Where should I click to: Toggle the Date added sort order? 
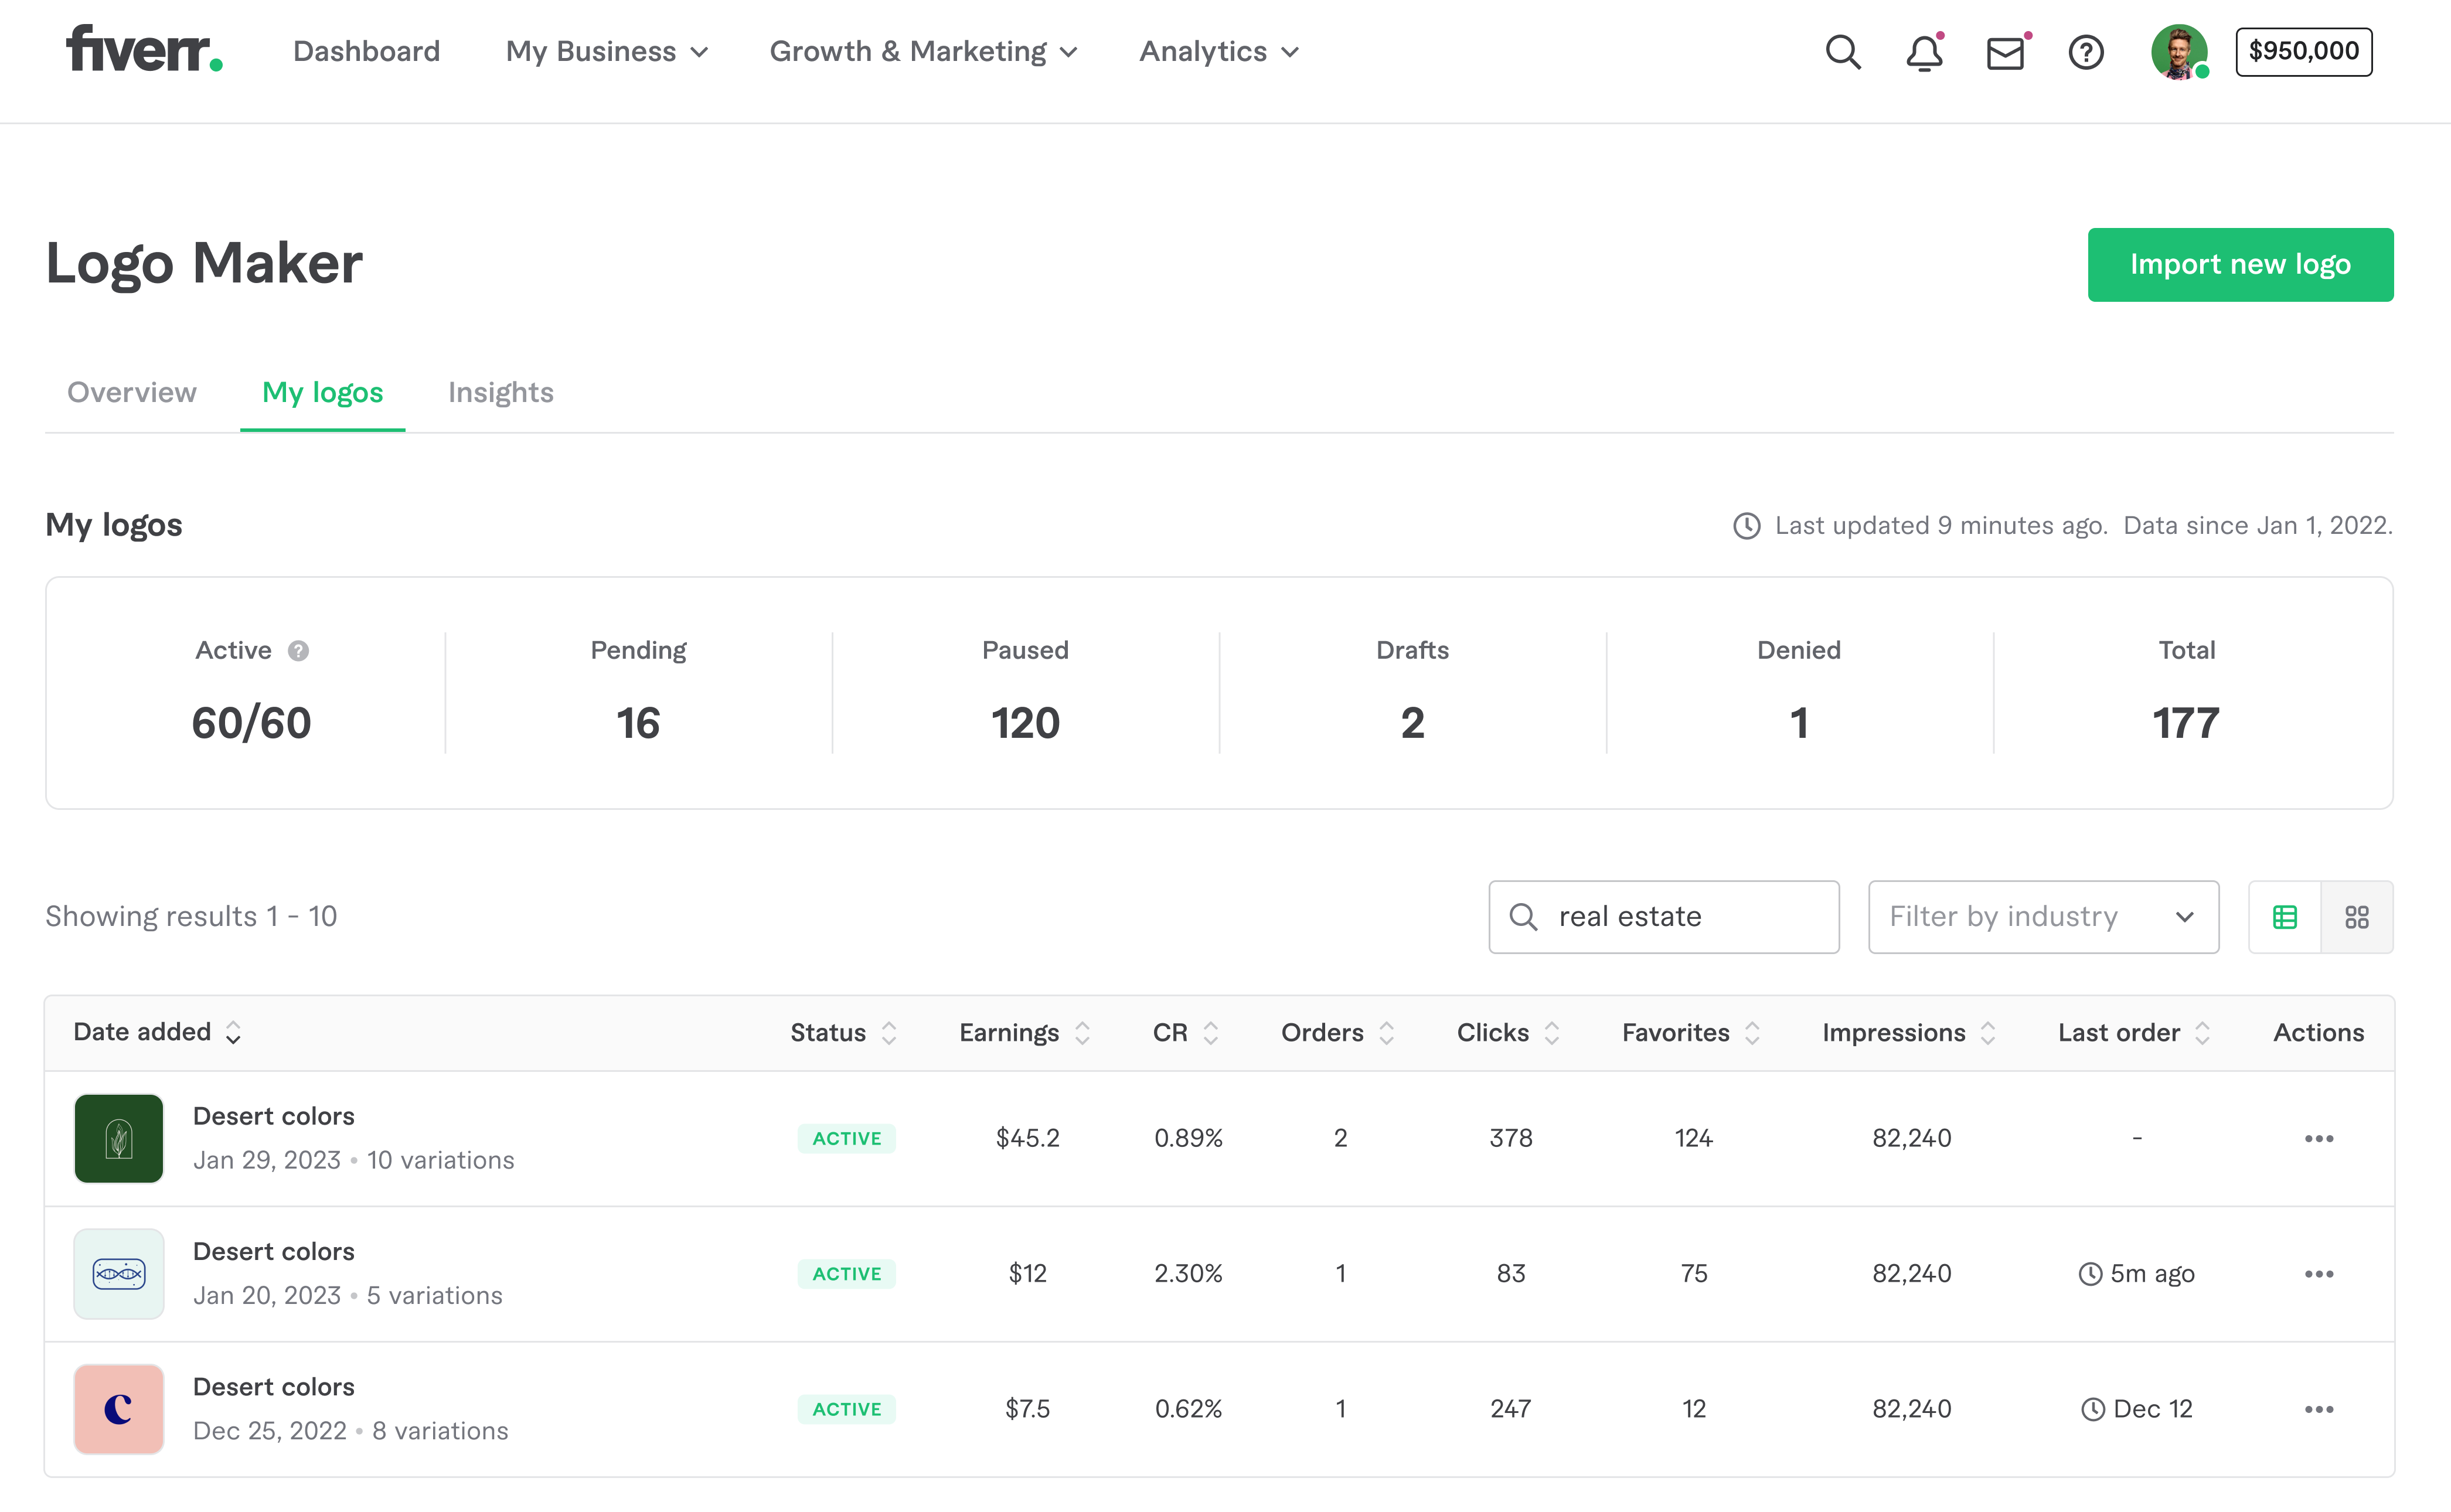click(233, 1033)
